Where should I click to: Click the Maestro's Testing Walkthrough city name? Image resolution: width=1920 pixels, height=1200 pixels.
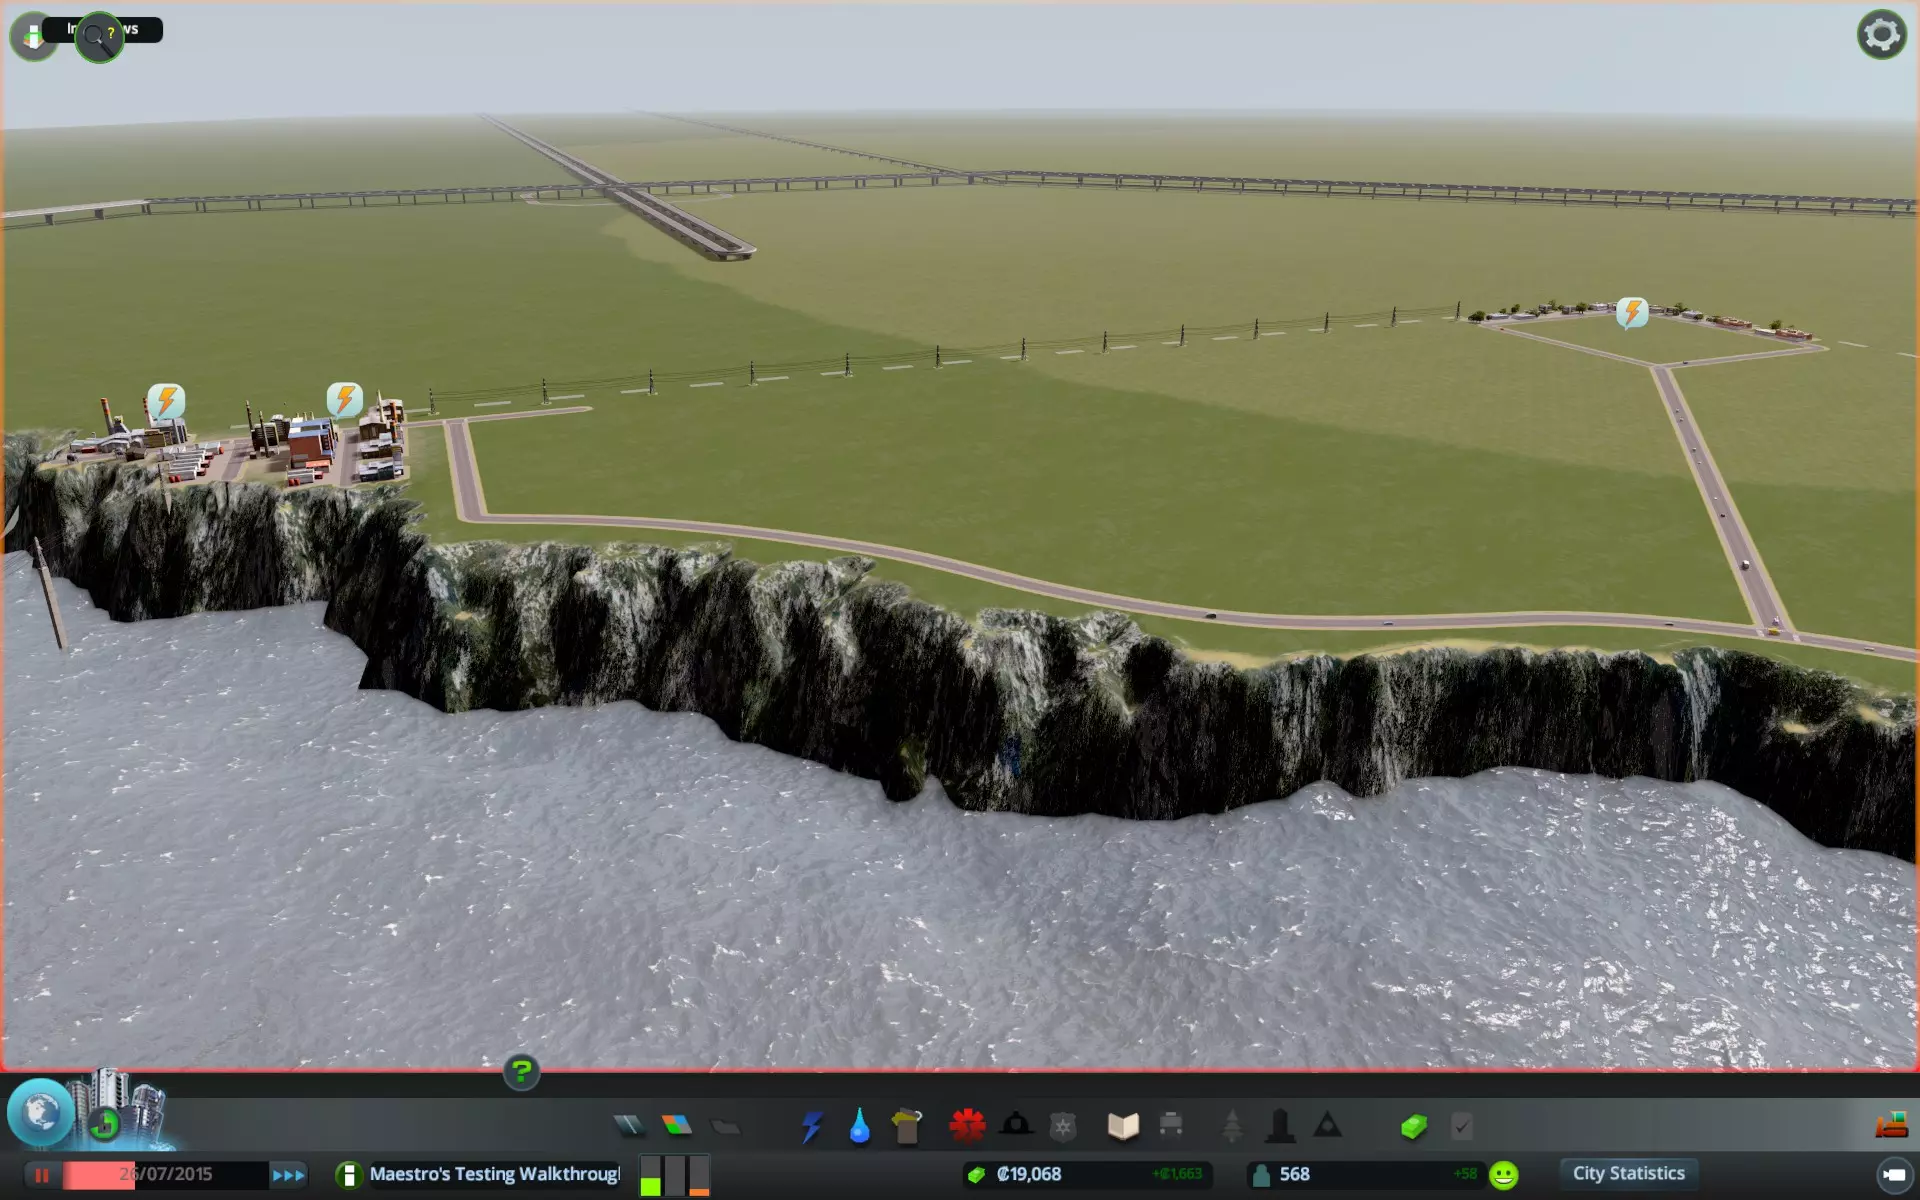[x=494, y=1174]
